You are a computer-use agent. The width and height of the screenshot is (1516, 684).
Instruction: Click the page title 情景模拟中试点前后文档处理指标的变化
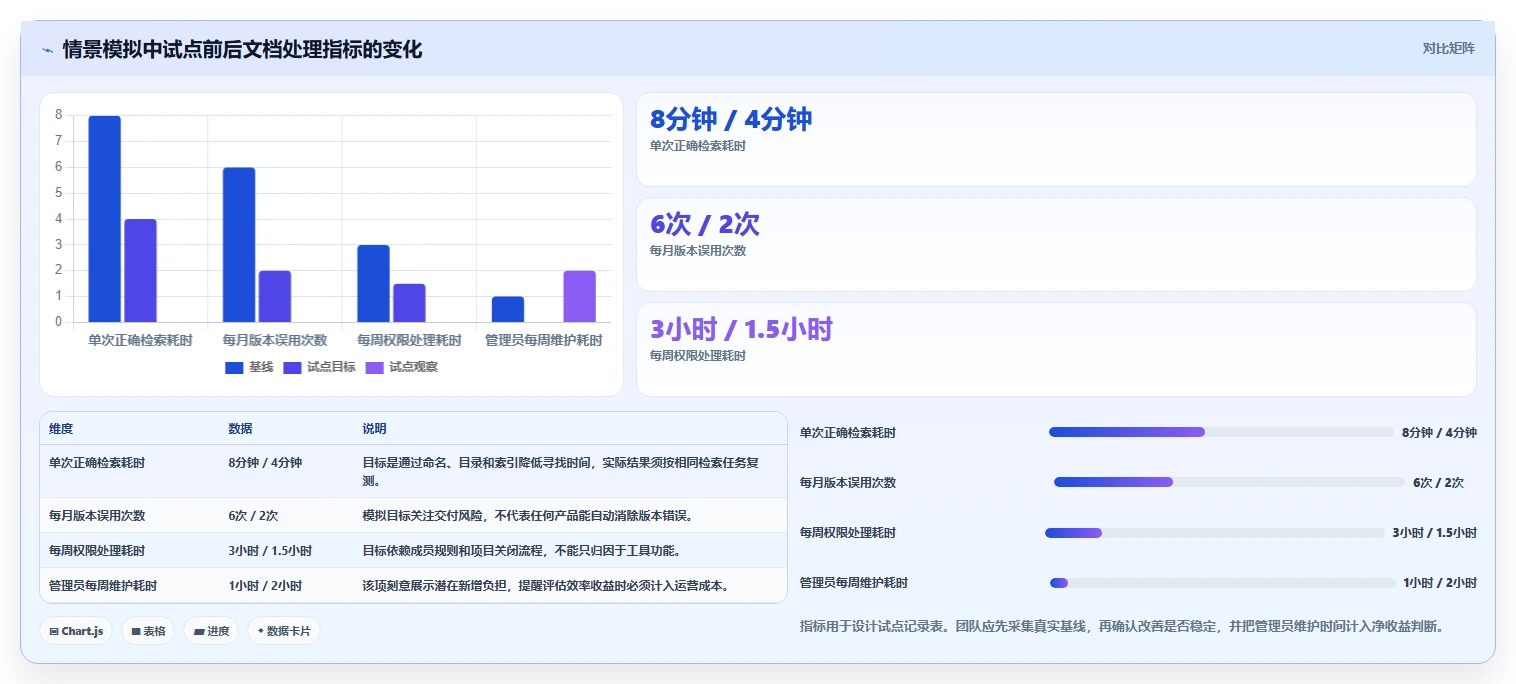pyautogui.click(x=242, y=49)
